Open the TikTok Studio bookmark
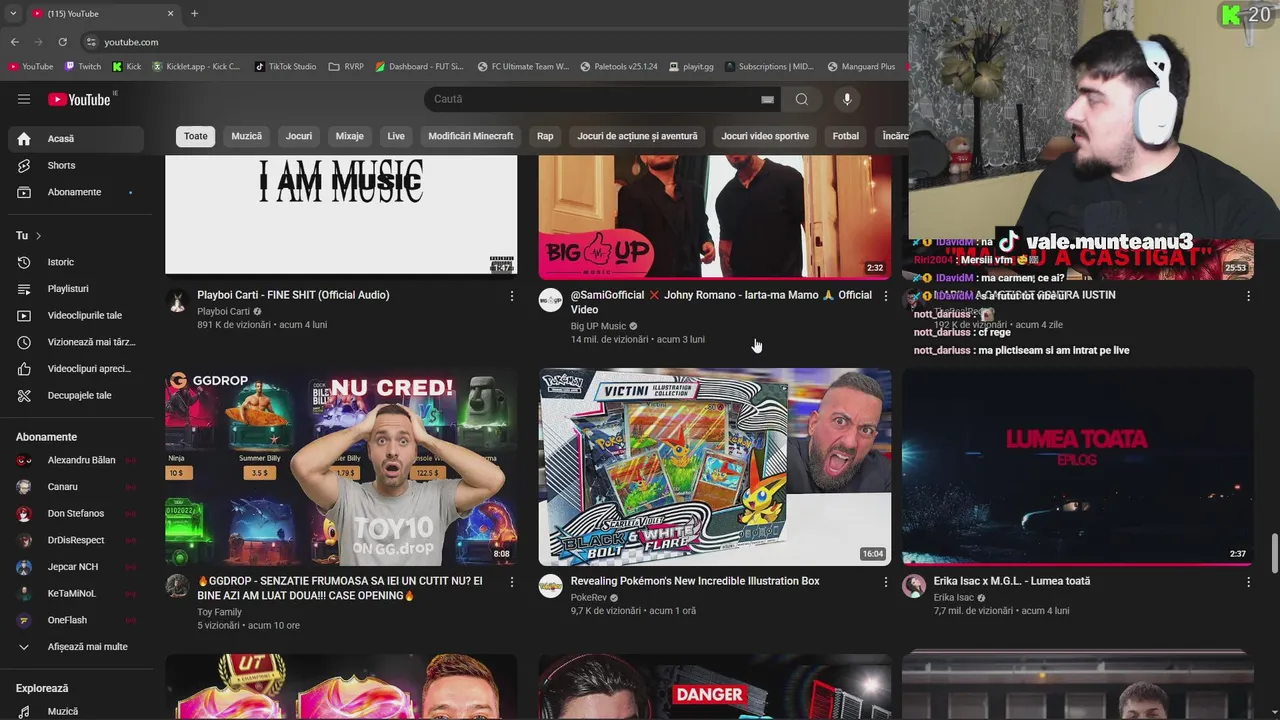This screenshot has height=720, width=1280. [x=286, y=67]
